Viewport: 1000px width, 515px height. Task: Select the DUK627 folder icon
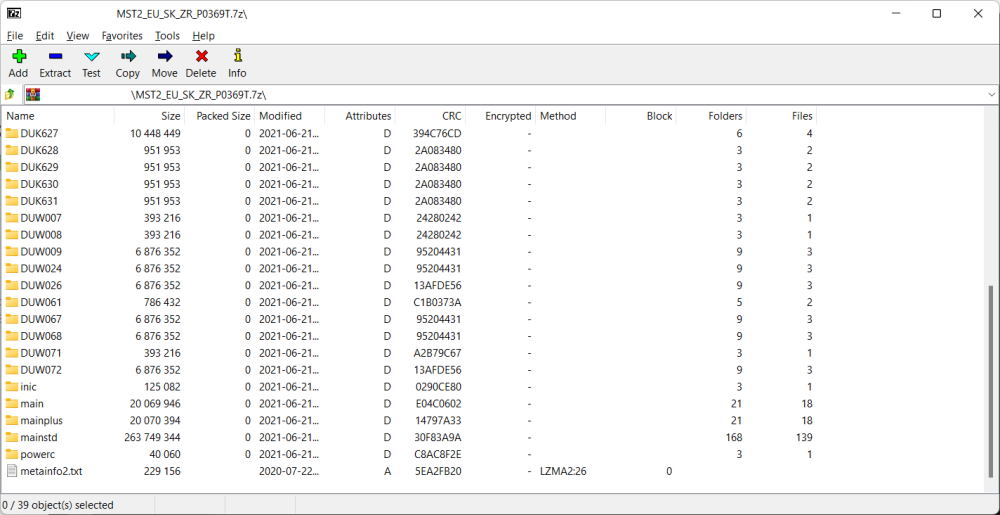coord(12,133)
